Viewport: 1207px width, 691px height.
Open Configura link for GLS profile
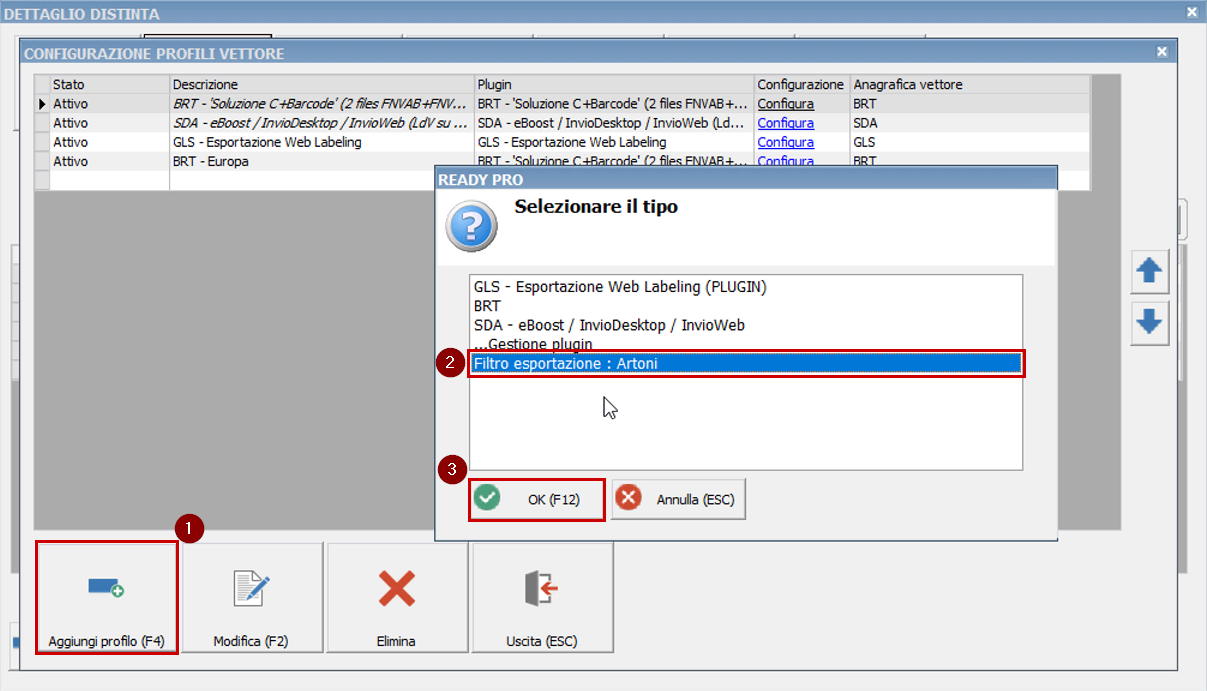coord(785,142)
